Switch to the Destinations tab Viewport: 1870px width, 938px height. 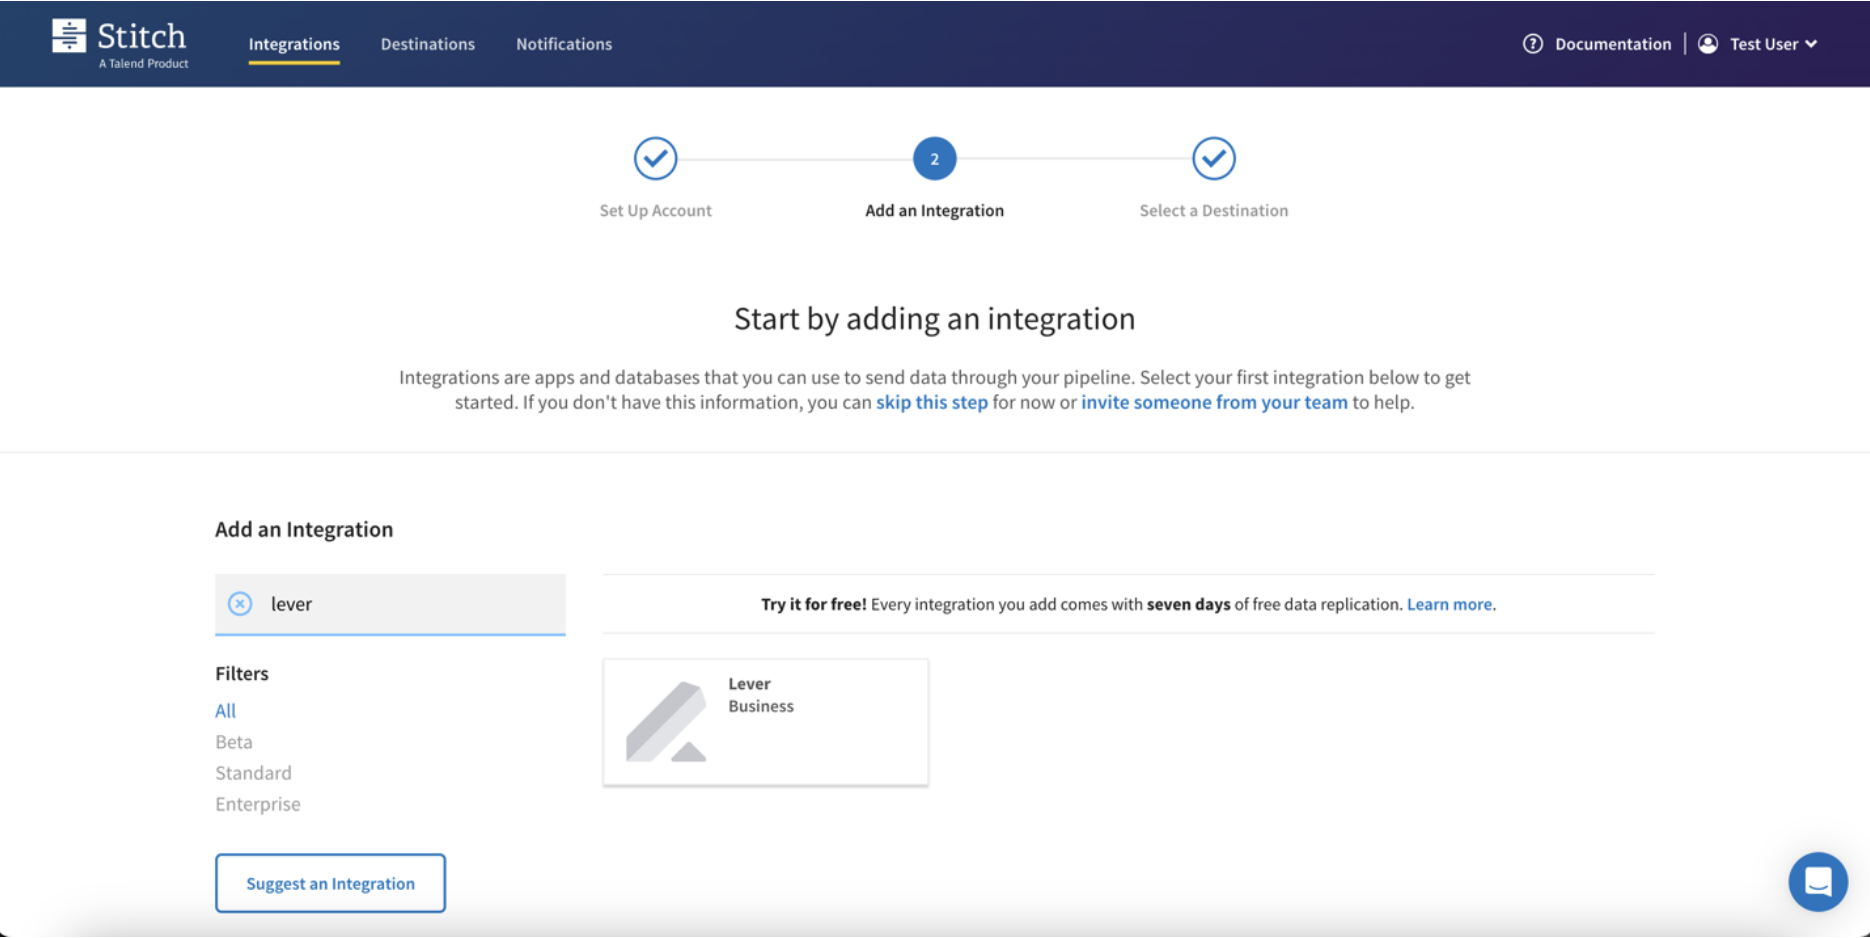click(427, 43)
